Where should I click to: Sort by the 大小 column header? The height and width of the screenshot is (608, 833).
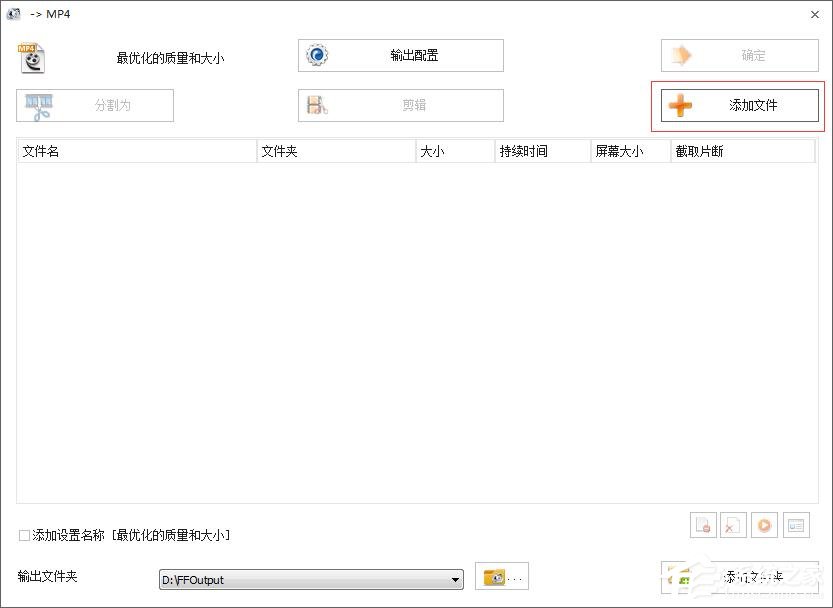pyautogui.click(x=455, y=151)
